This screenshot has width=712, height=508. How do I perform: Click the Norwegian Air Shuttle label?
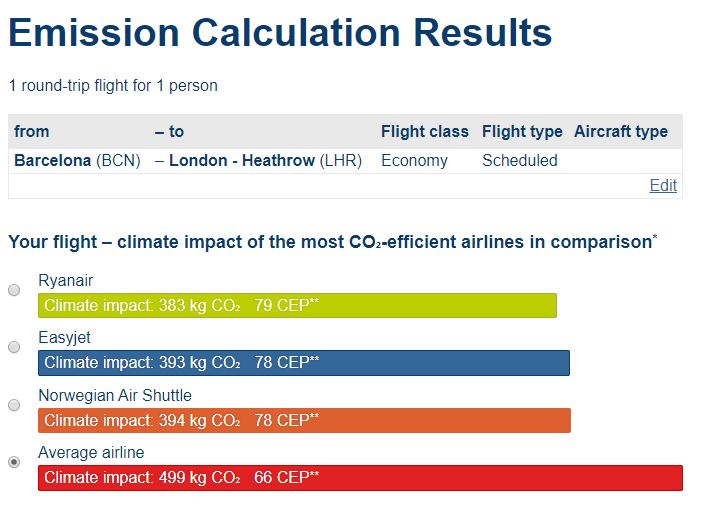point(114,395)
